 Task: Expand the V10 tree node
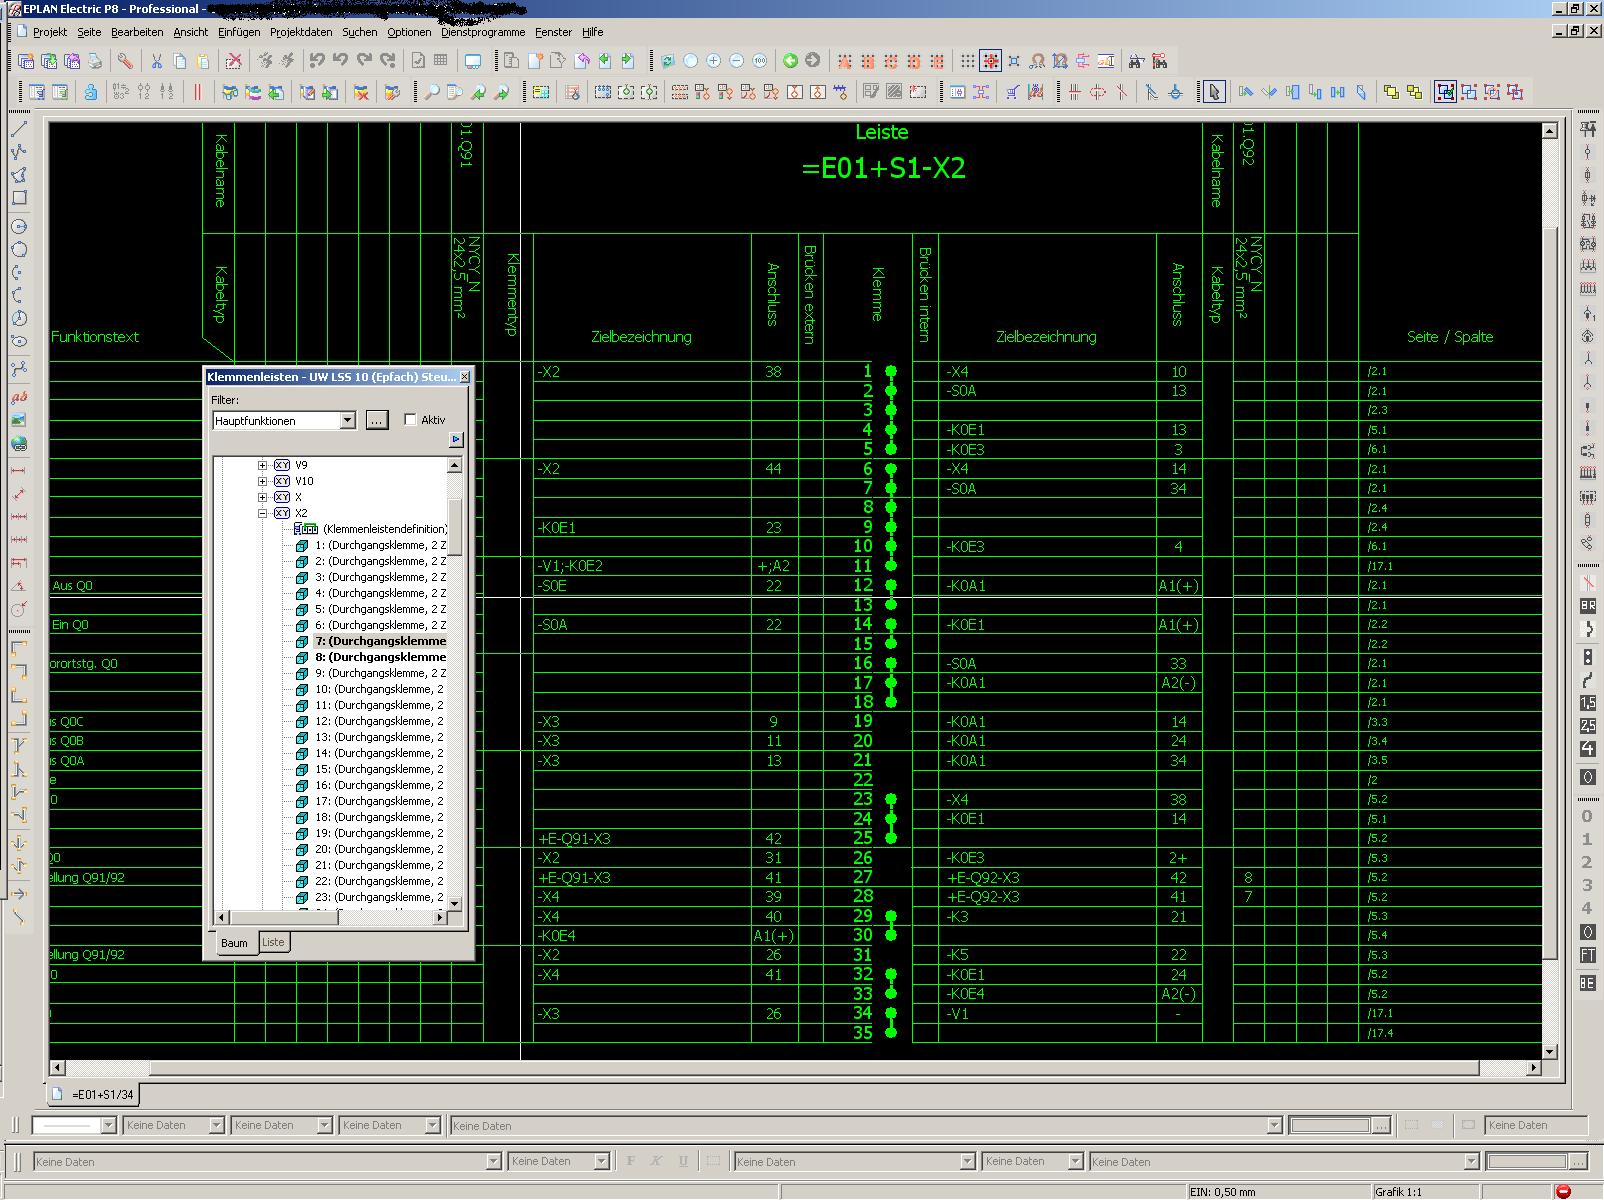[x=263, y=481]
